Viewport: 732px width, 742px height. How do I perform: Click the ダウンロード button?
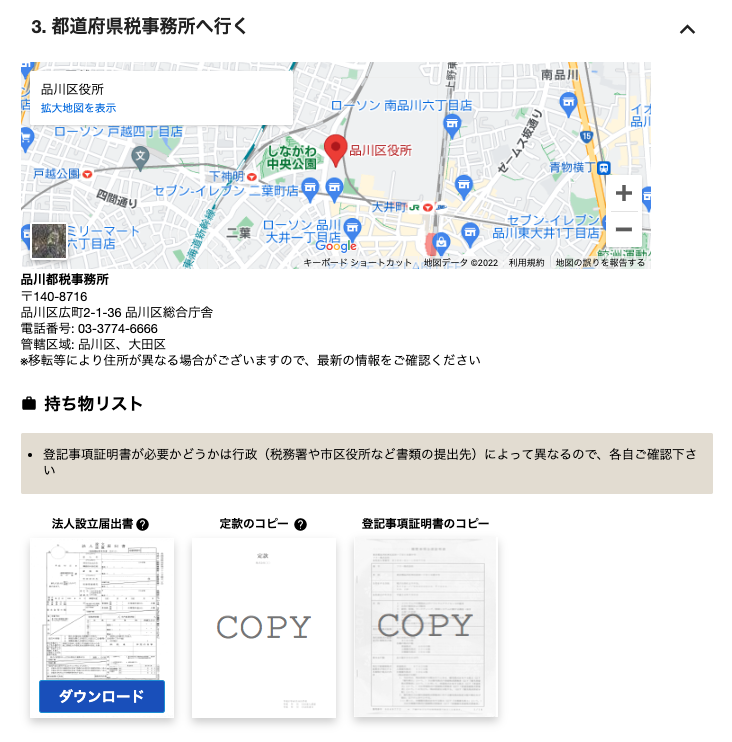pyautogui.click(x=102, y=696)
